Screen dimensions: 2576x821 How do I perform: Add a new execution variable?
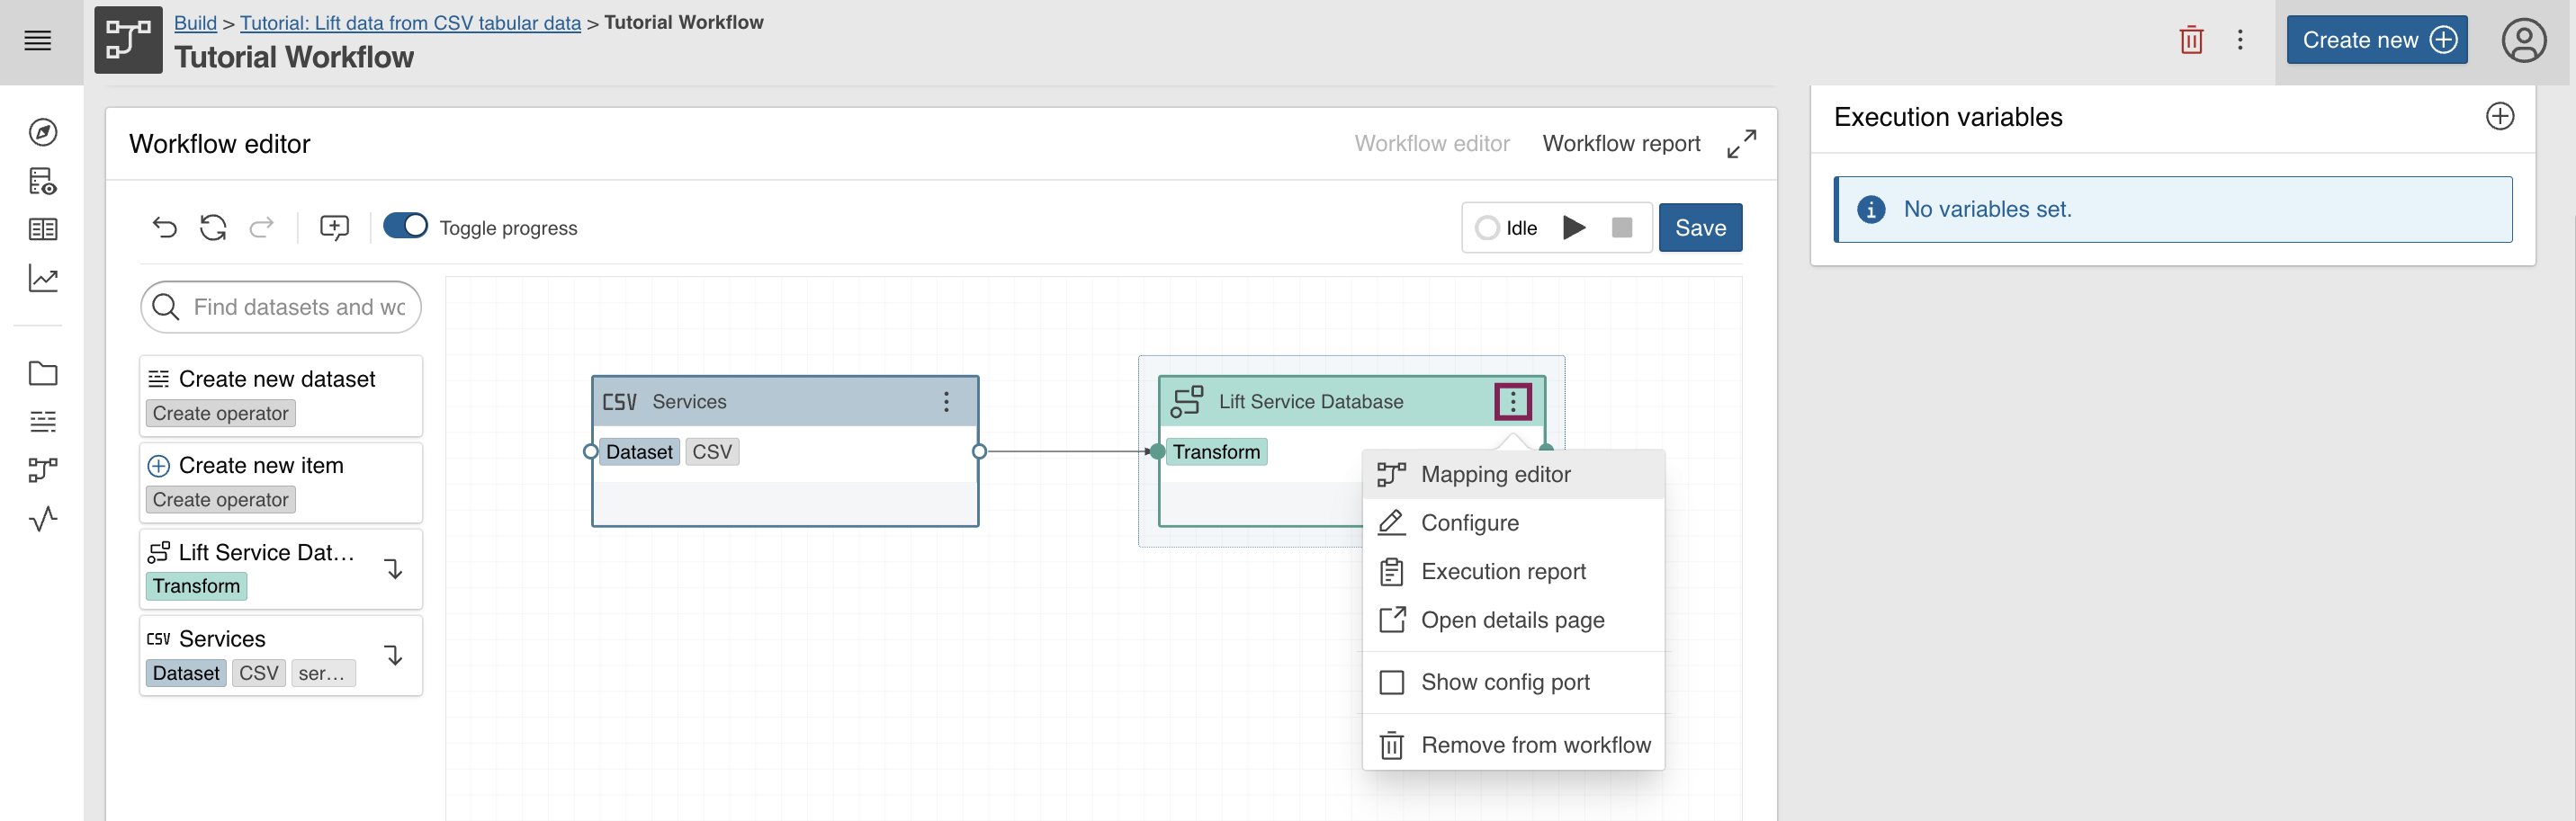2499,117
